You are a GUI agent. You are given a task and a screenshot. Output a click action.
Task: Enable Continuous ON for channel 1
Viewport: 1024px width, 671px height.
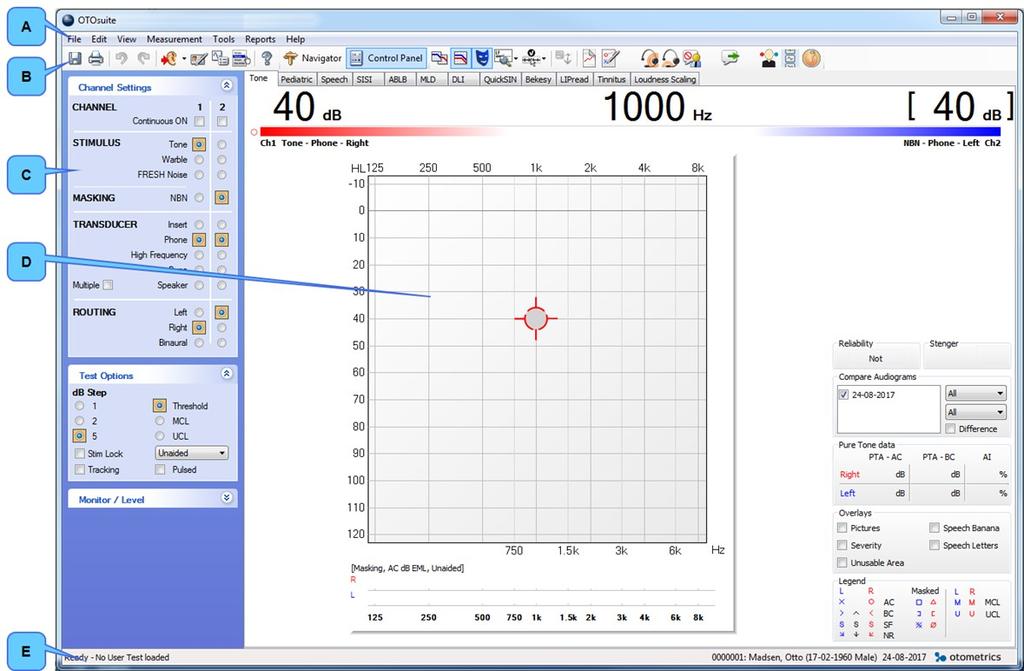coord(199,121)
